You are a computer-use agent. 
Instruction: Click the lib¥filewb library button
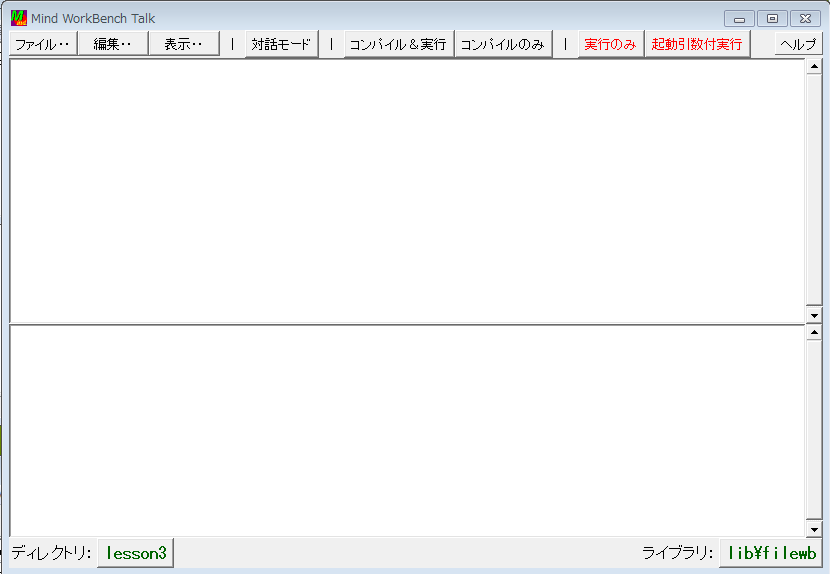pos(771,553)
